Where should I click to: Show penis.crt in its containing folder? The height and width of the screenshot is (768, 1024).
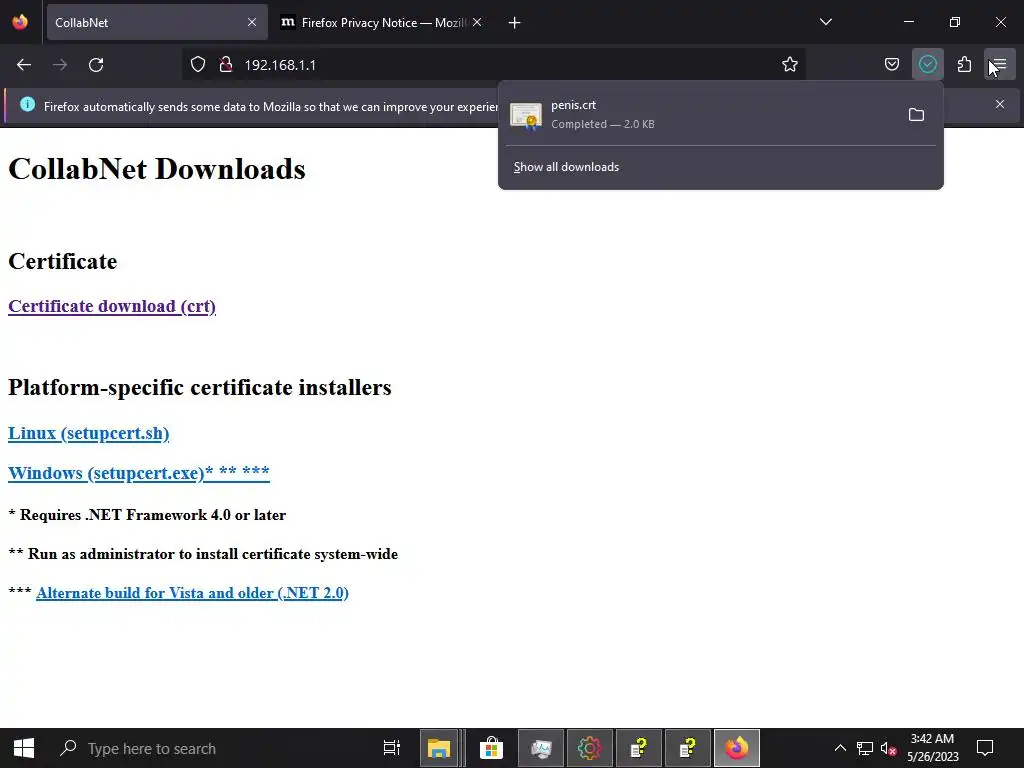tap(916, 115)
